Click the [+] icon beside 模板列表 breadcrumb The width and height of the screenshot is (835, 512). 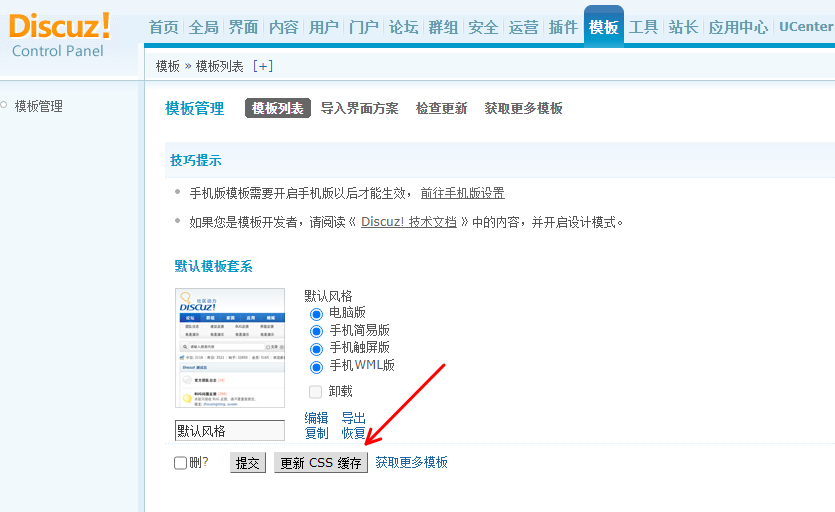262,66
